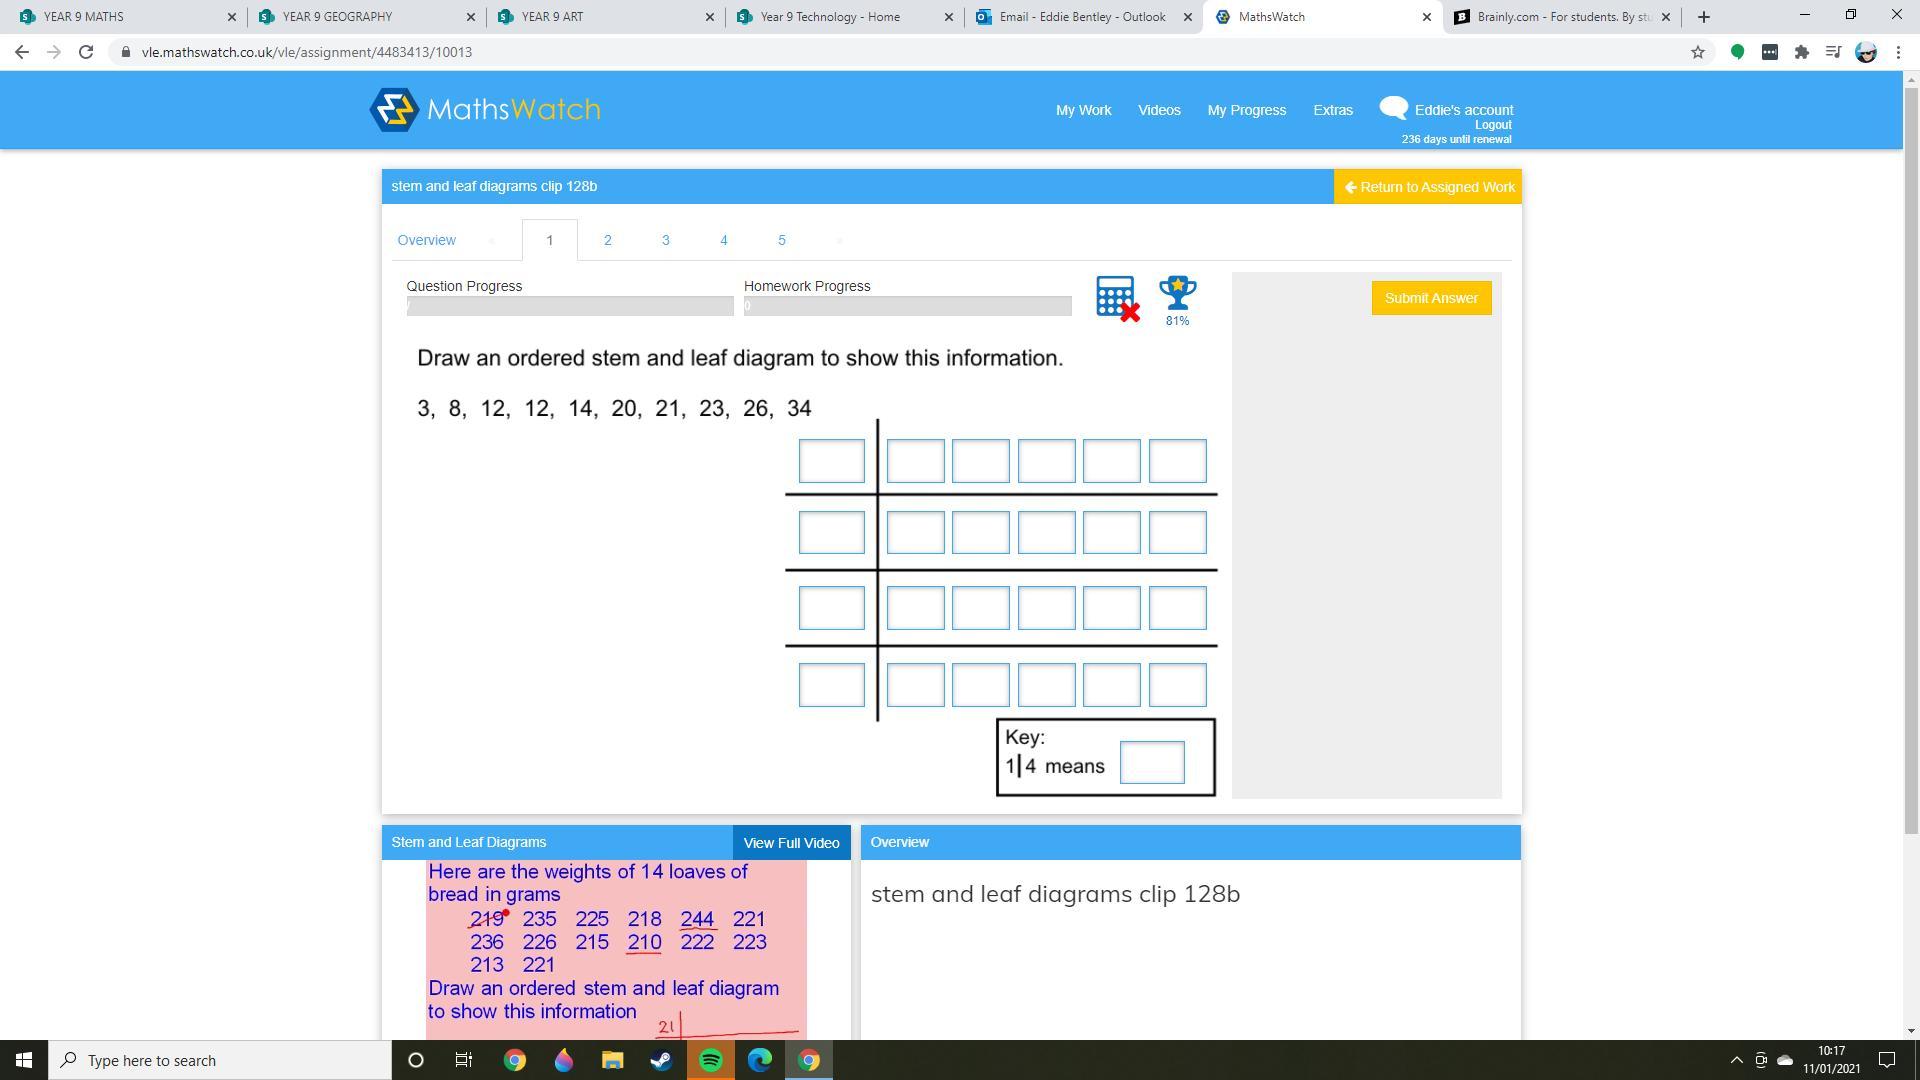The height and width of the screenshot is (1080, 1920).
Task: Open the View Full Video link
Action: (x=791, y=843)
